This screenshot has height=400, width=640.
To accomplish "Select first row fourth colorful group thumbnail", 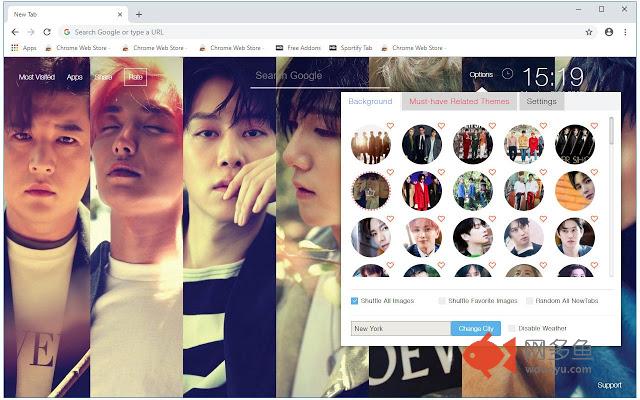I will tap(524, 144).
